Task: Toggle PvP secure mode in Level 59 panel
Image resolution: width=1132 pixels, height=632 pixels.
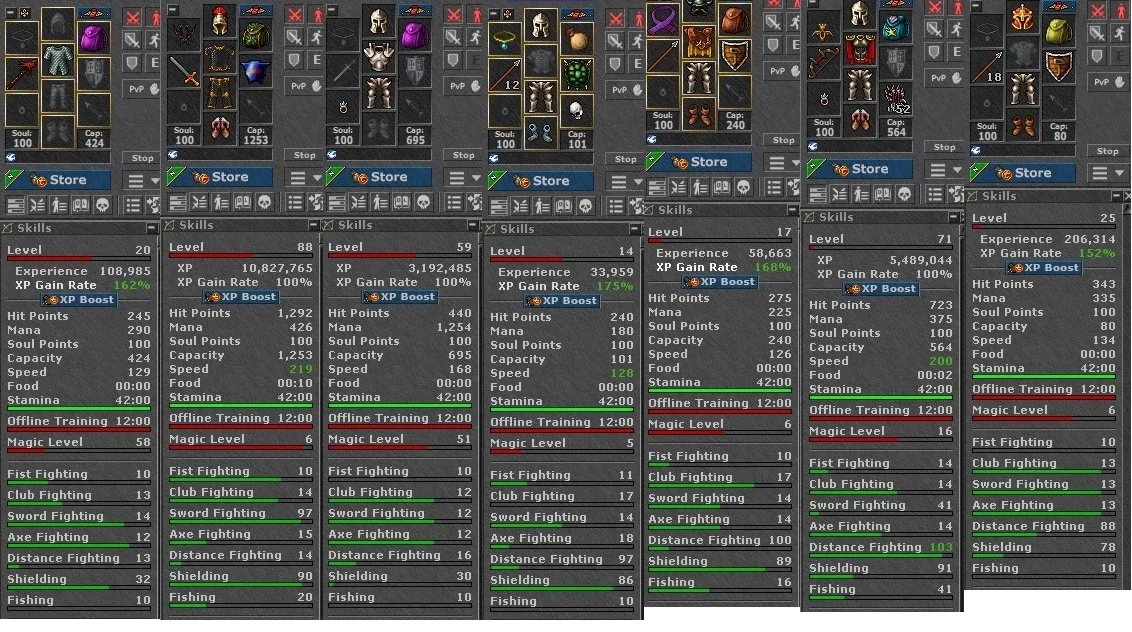Action: point(465,86)
